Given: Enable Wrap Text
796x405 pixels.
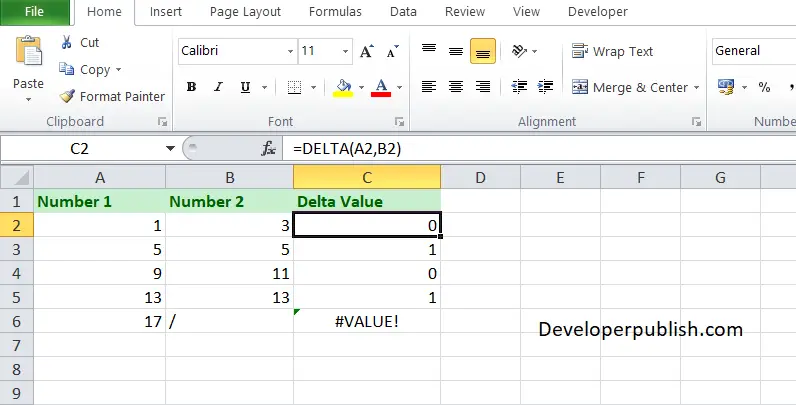Looking at the screenshot, I should (x=612, y=51).
